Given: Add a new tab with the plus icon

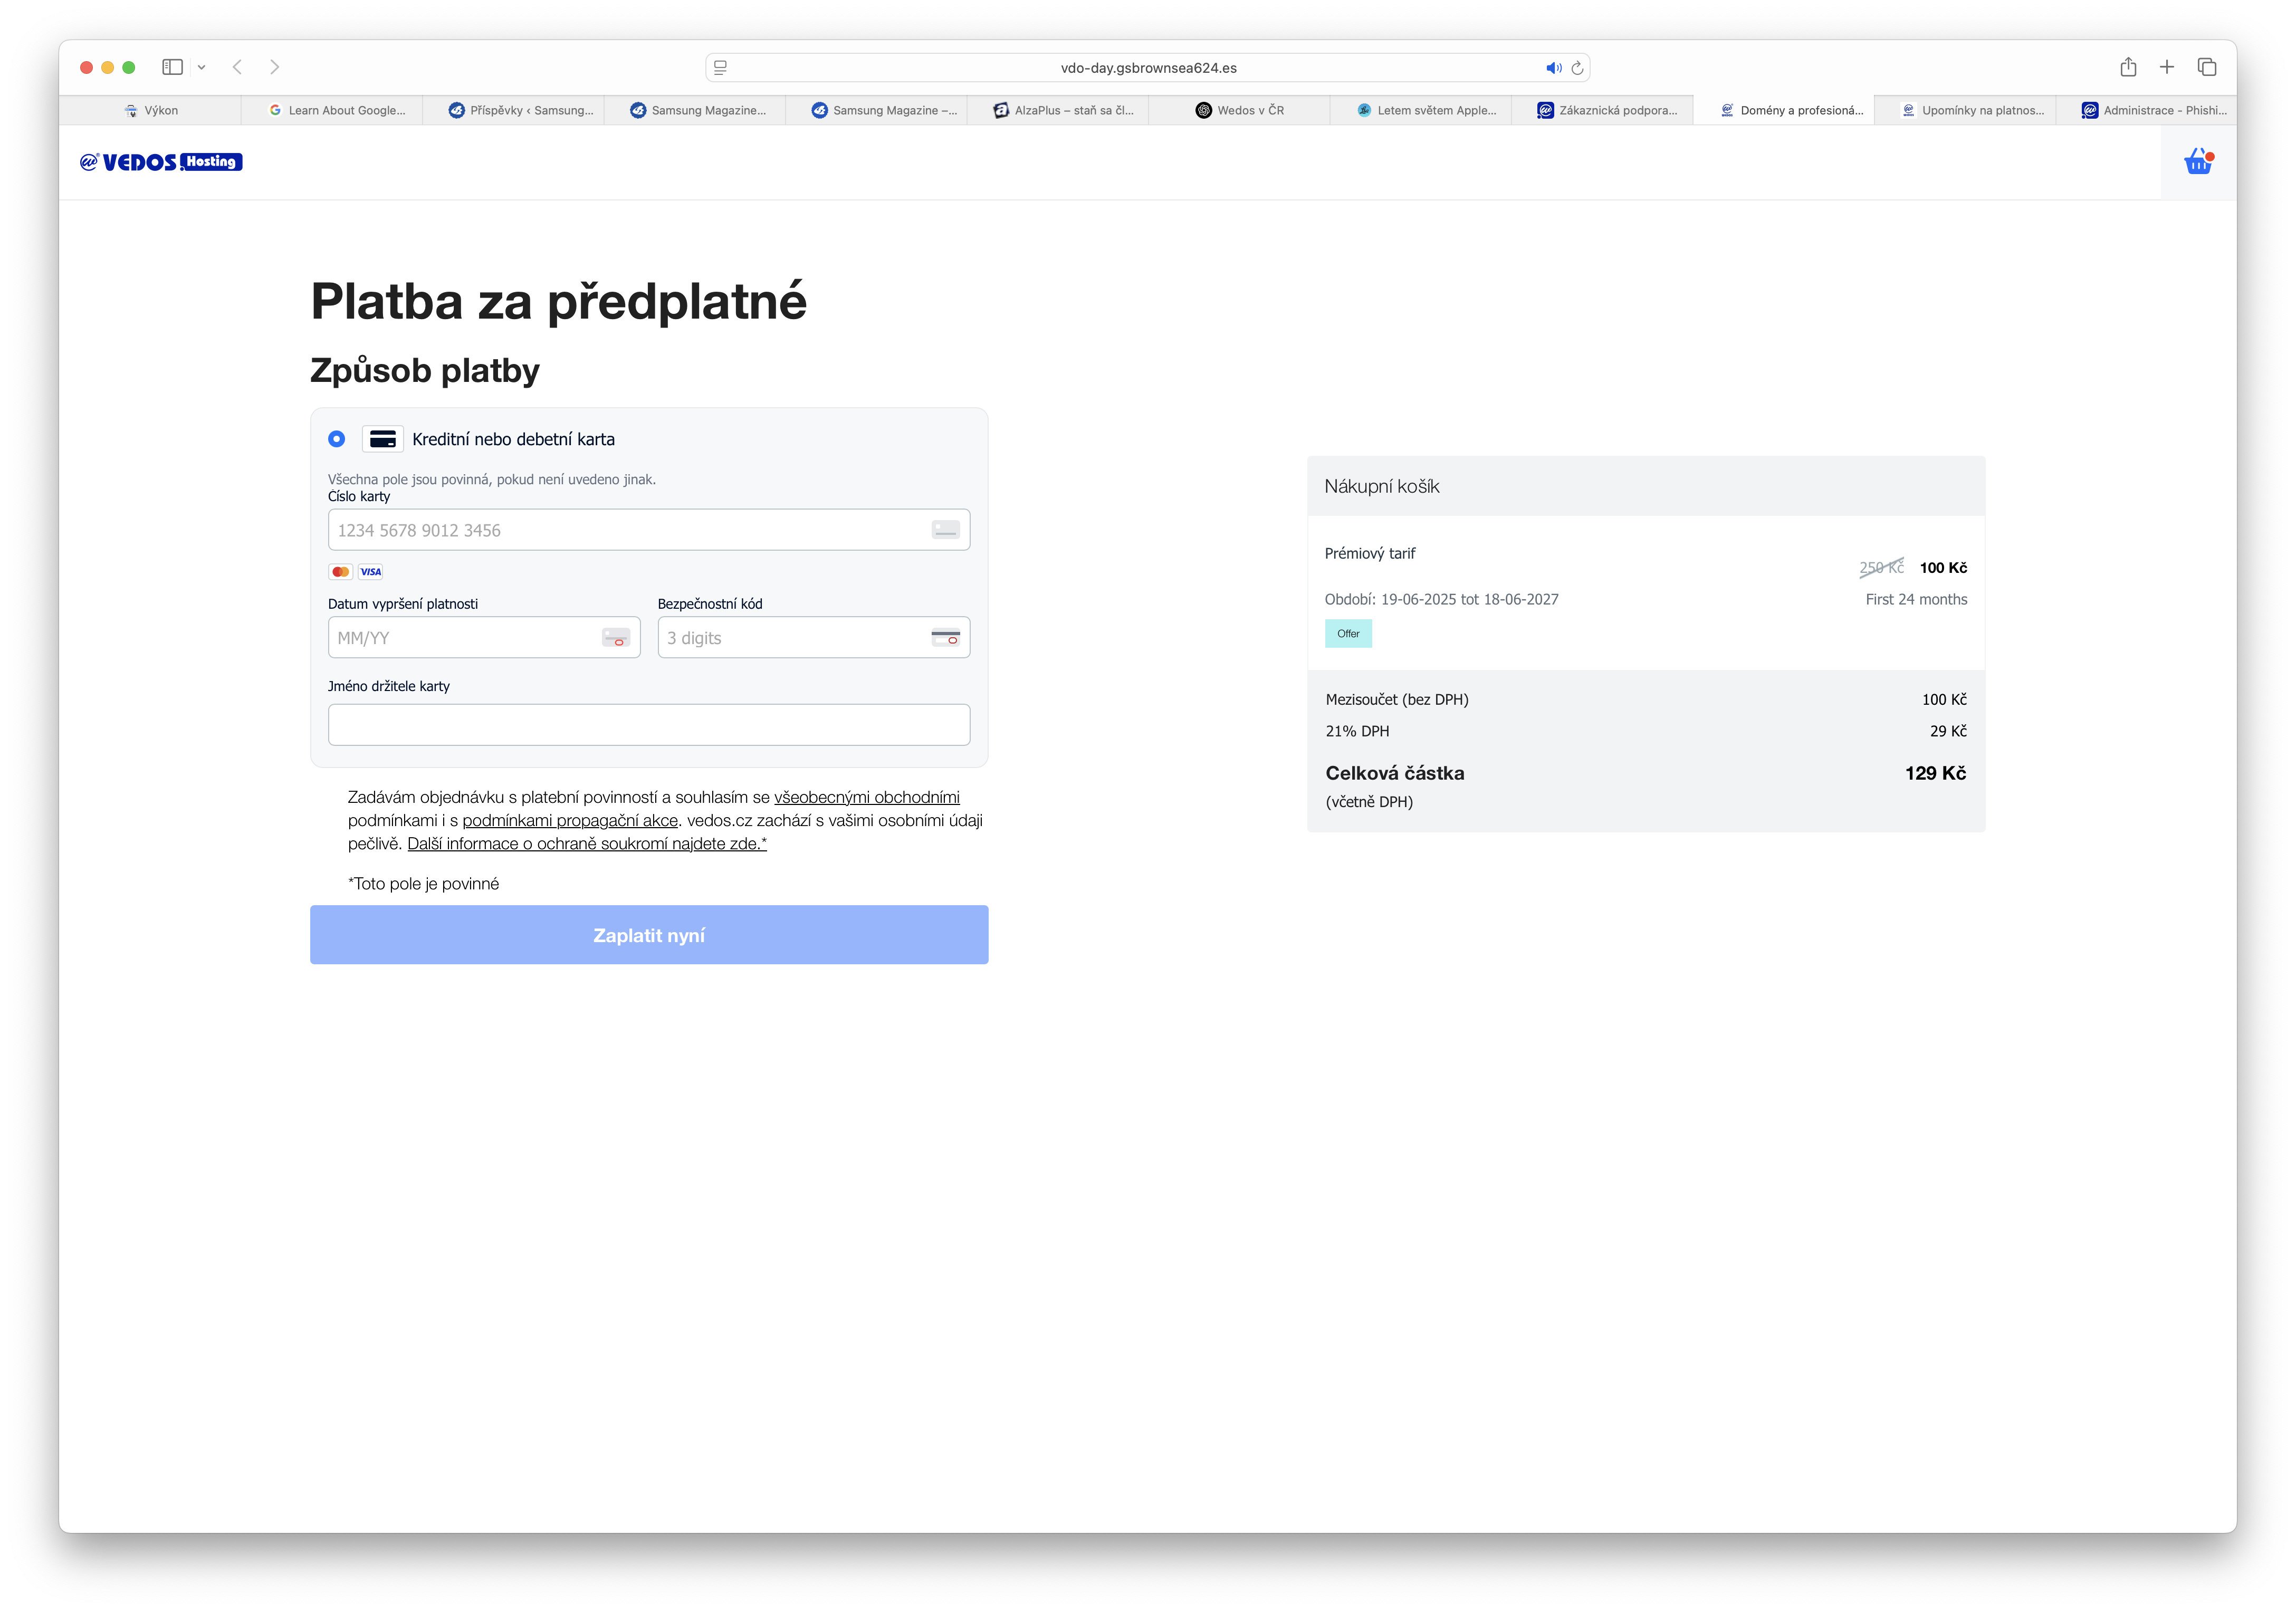Looking at the screenshot, I should tap(2167, 67).
